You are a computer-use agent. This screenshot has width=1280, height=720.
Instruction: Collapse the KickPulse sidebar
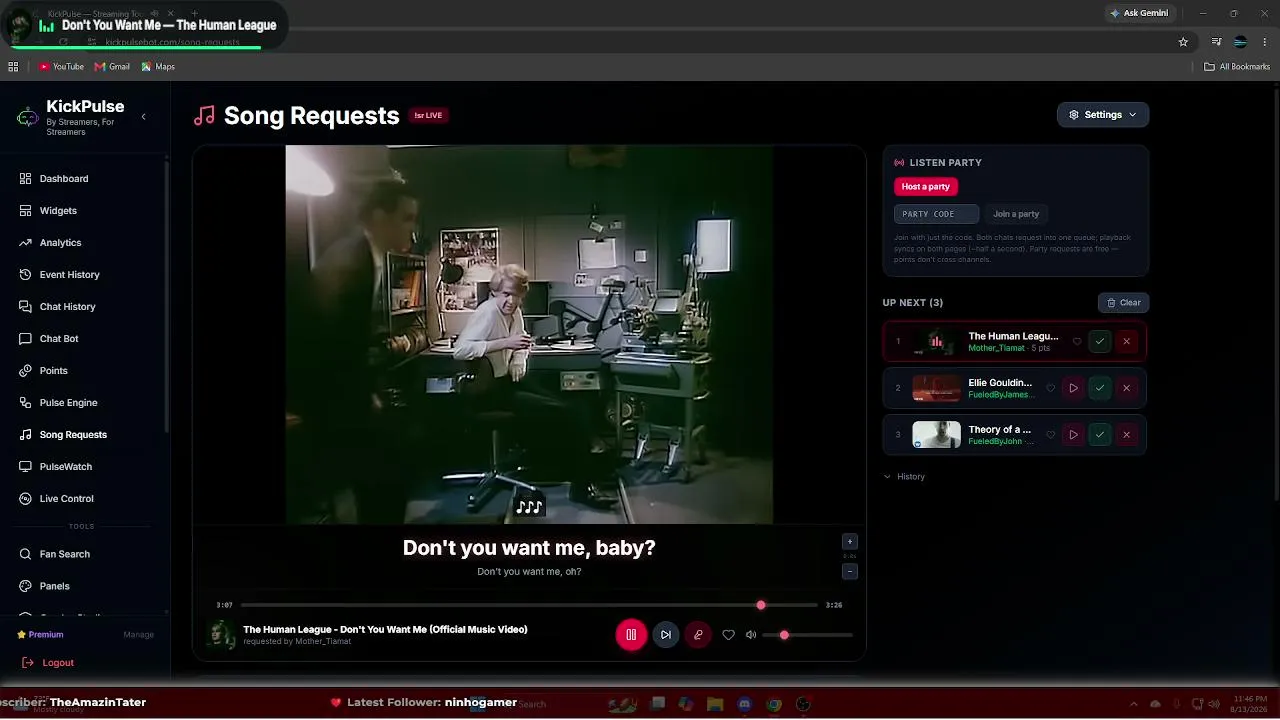143,117
